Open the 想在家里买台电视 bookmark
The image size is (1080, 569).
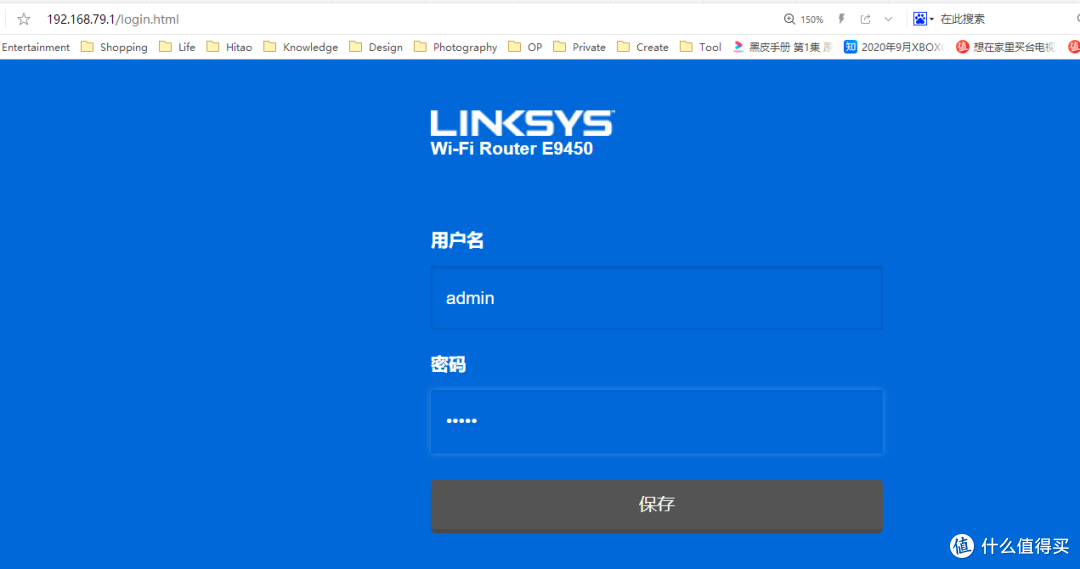click(x=1006, y=47)
